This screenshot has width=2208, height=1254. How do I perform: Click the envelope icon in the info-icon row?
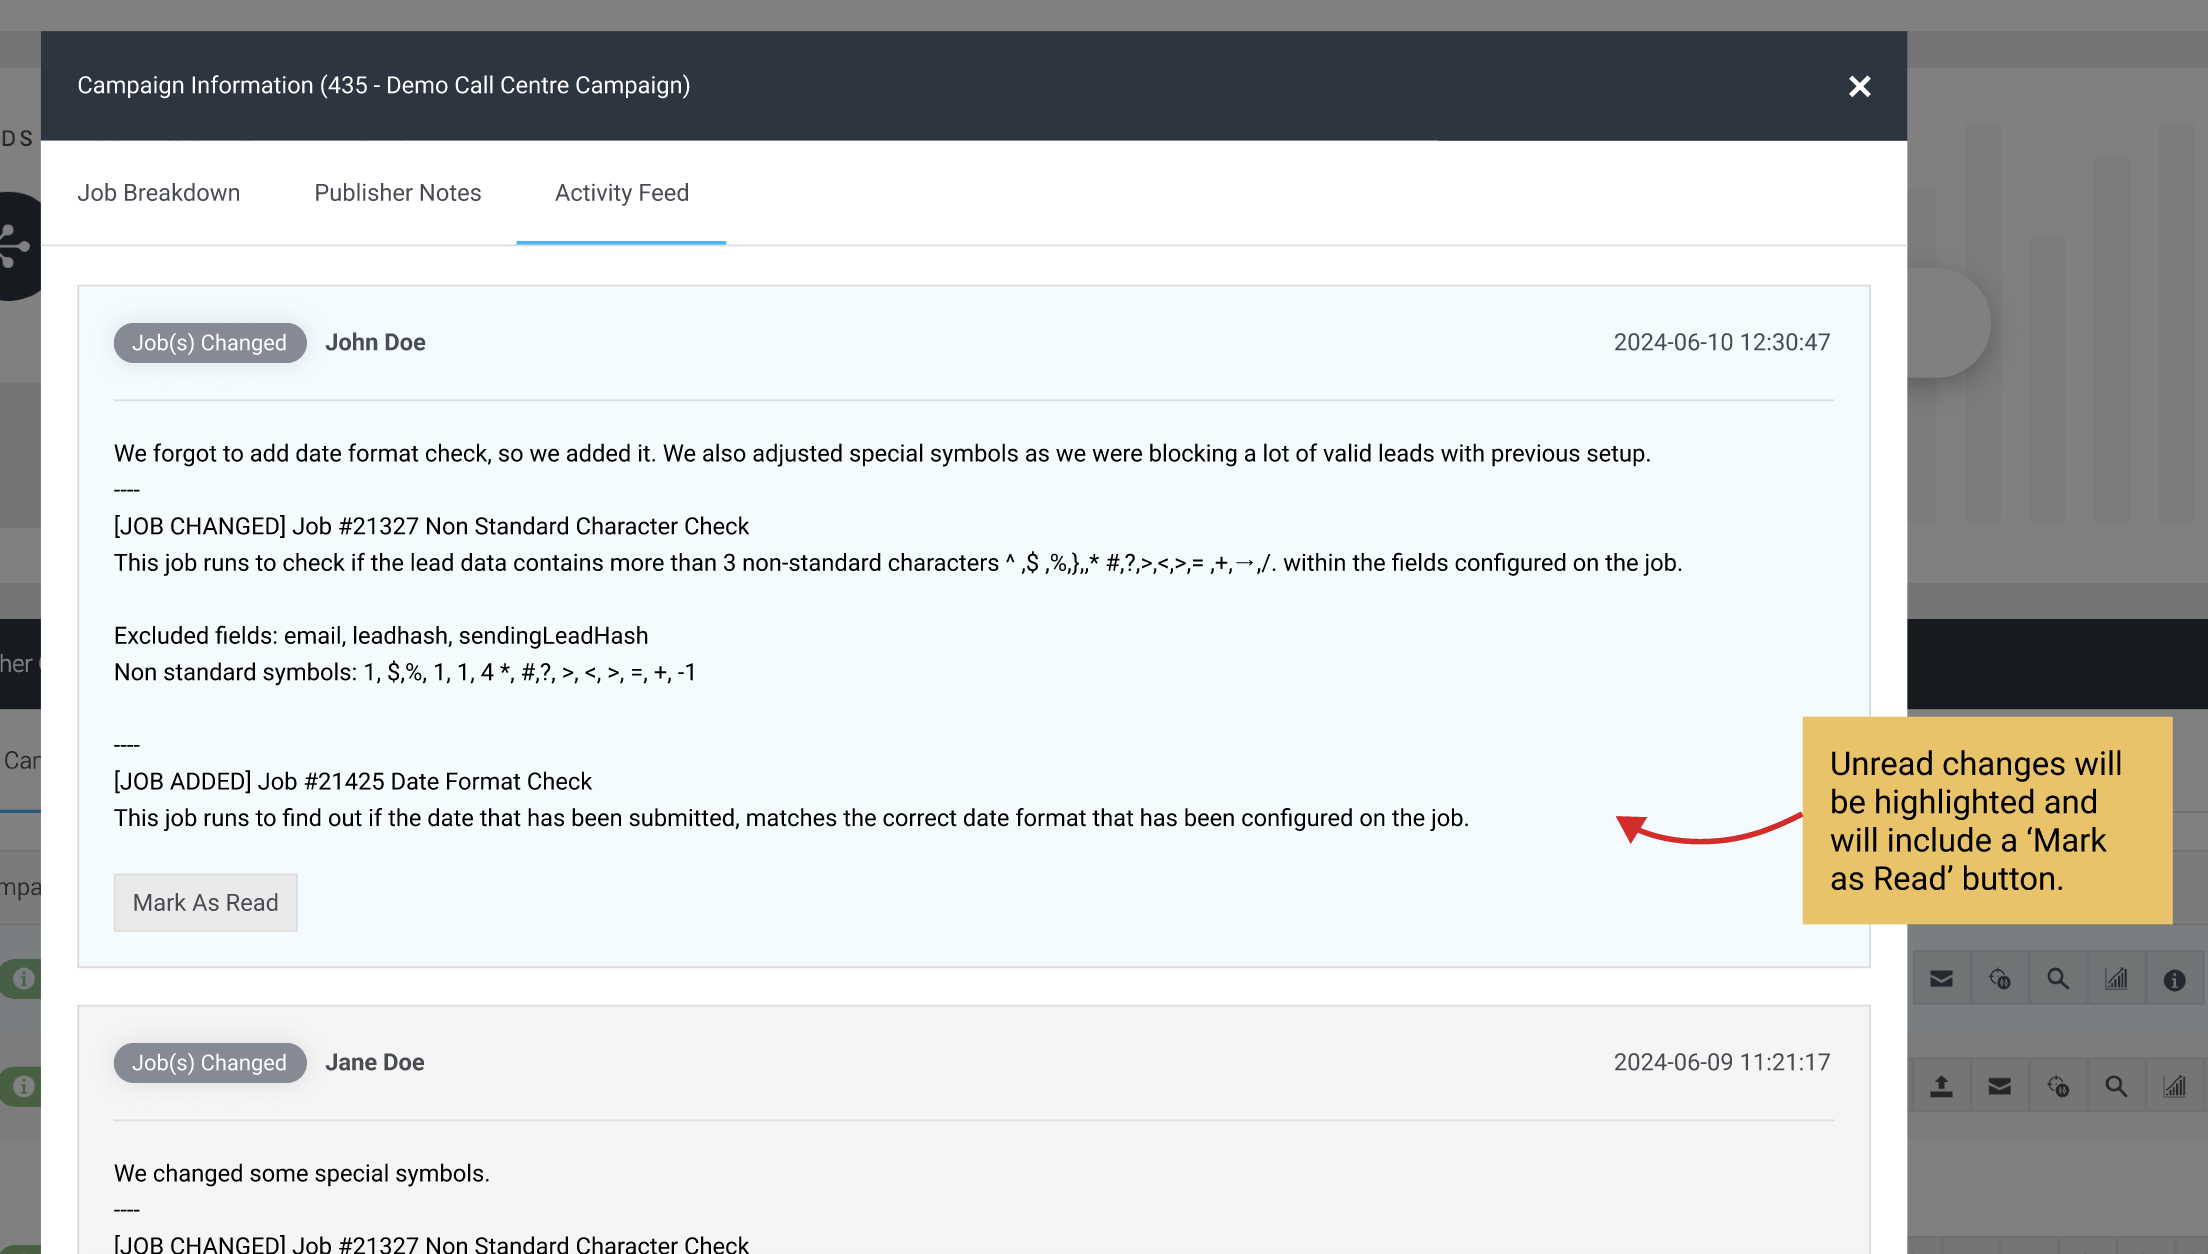1941,979
